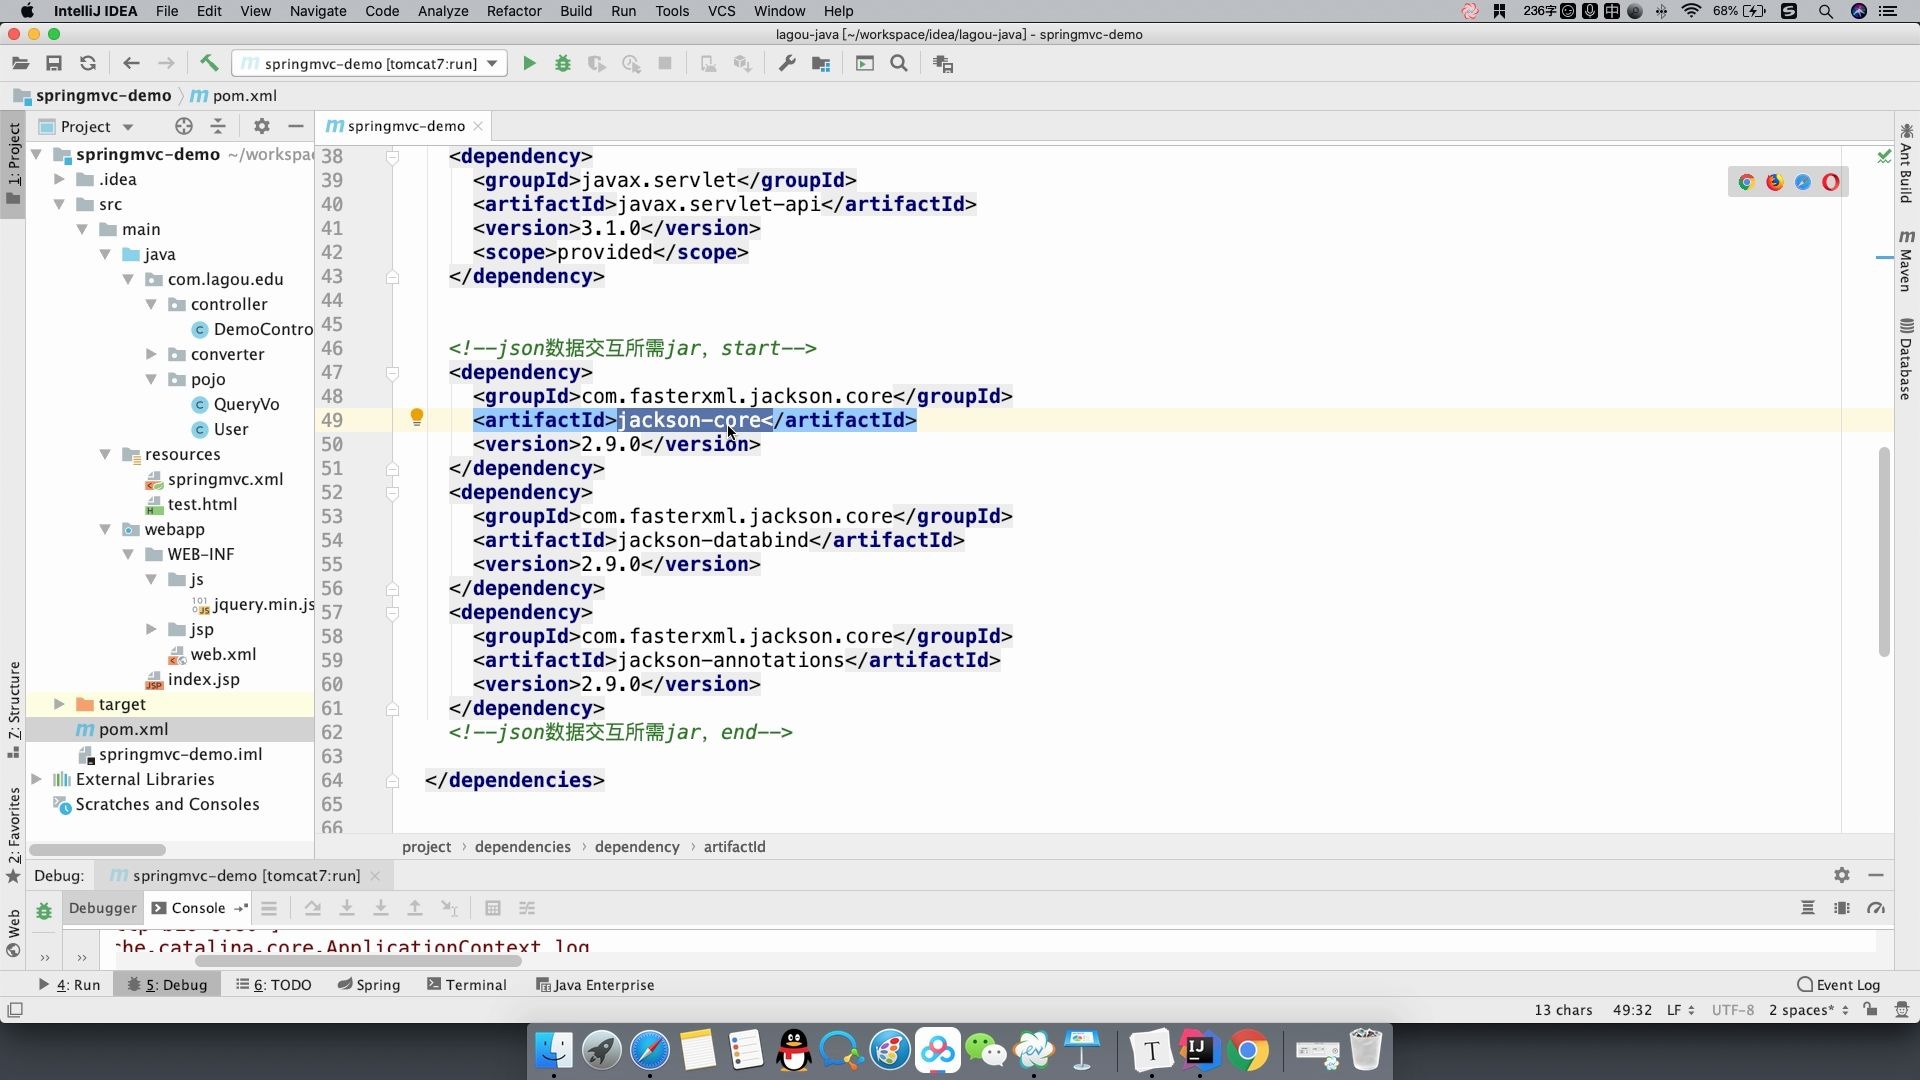Open Project Structure folder icon in toolbar
Viewport: 1920px width, 1080px height.
(x=821, y=64)
